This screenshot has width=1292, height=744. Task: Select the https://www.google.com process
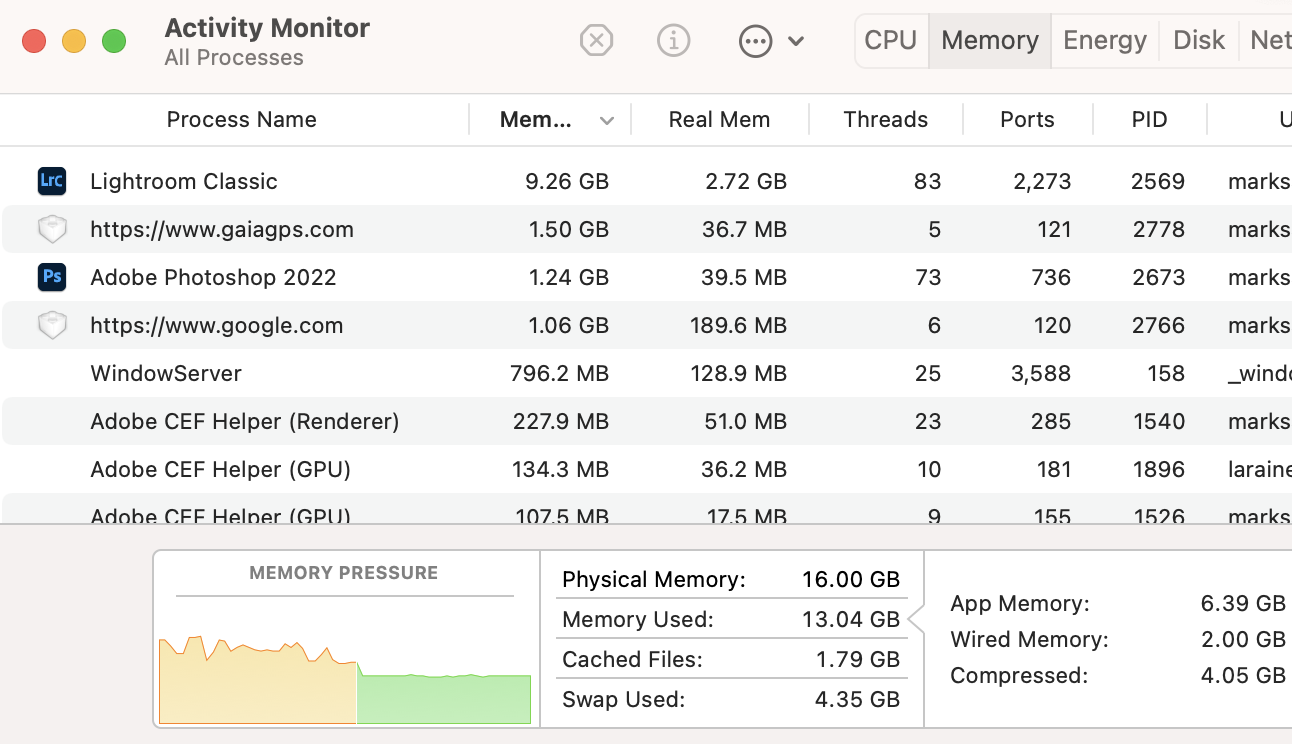pyautogui.click(x=217, y=325)
